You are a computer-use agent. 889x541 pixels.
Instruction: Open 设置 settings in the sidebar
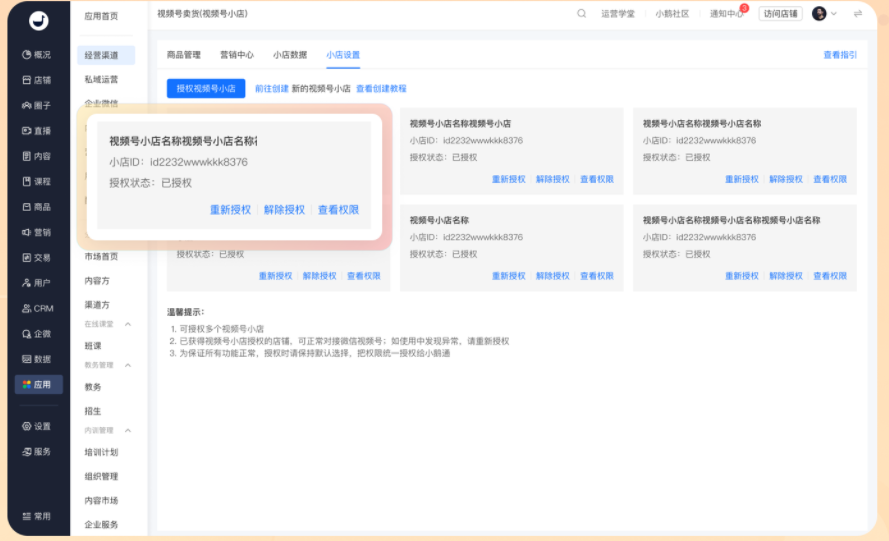pos(37,426)
